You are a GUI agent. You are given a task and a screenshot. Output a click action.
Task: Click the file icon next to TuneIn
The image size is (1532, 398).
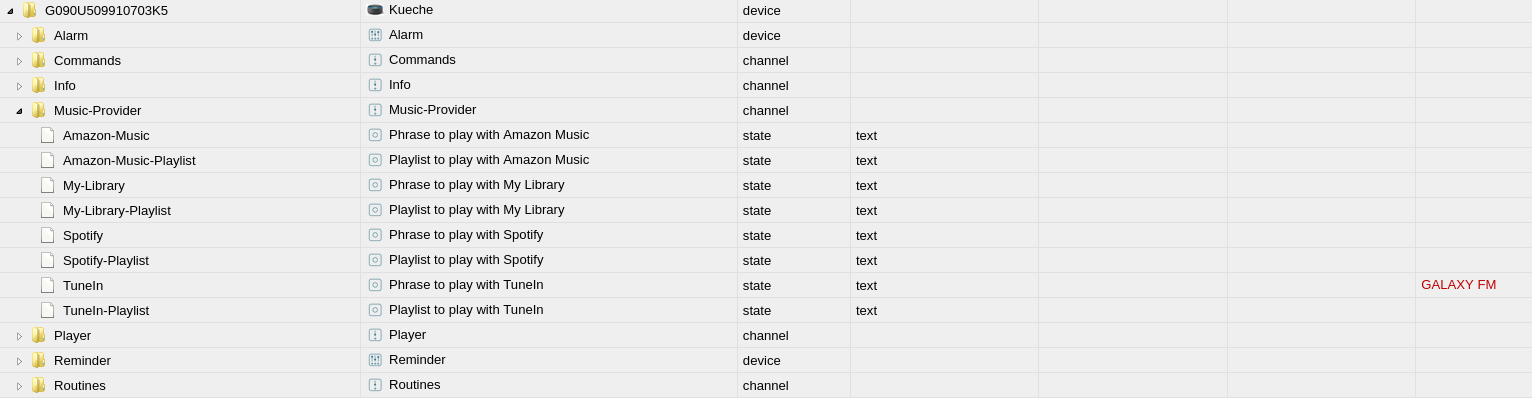pos(47,285)
